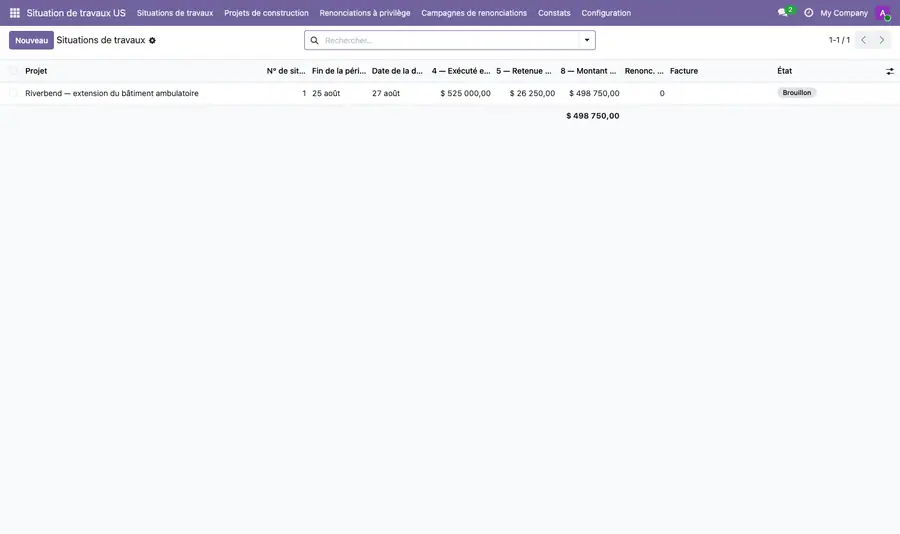The width and height of the screenshot is (900, 534).
Task: Sort by 5 — Retenue column header
Action: click(x=524, y=71)
